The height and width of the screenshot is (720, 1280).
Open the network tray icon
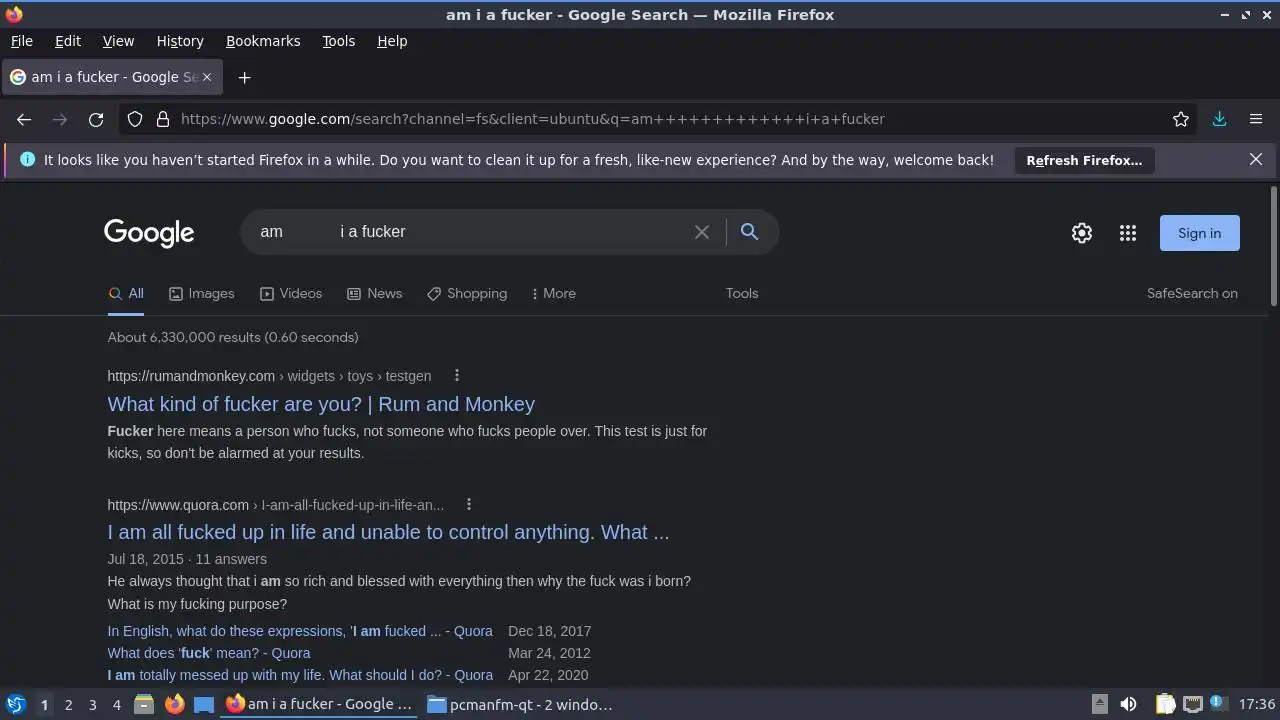coord(1192,704)
